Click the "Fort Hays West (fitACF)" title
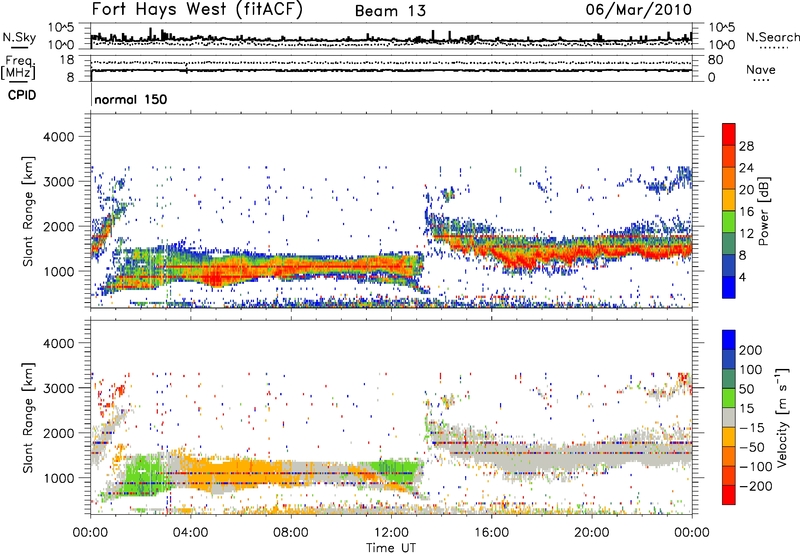The height and width of the screenshot is (554, 800). [x=197, y=9]
